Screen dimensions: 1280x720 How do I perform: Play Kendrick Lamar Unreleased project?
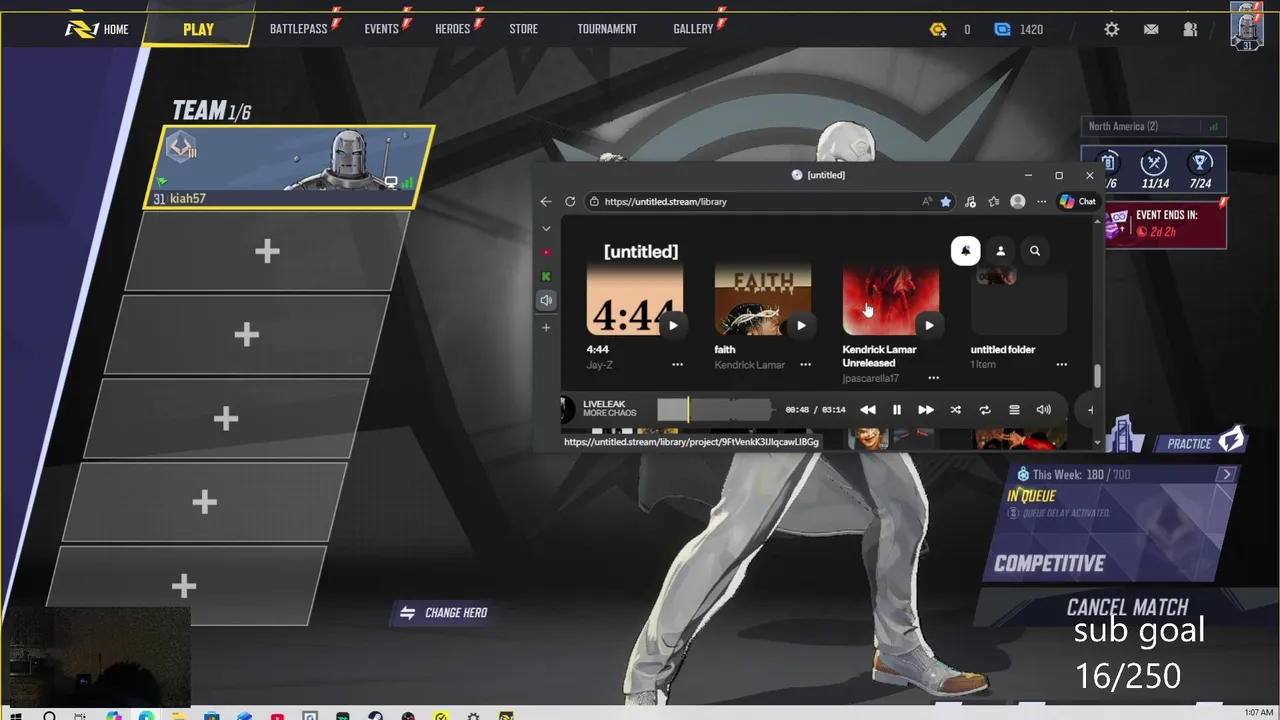[x=929, y=325]
